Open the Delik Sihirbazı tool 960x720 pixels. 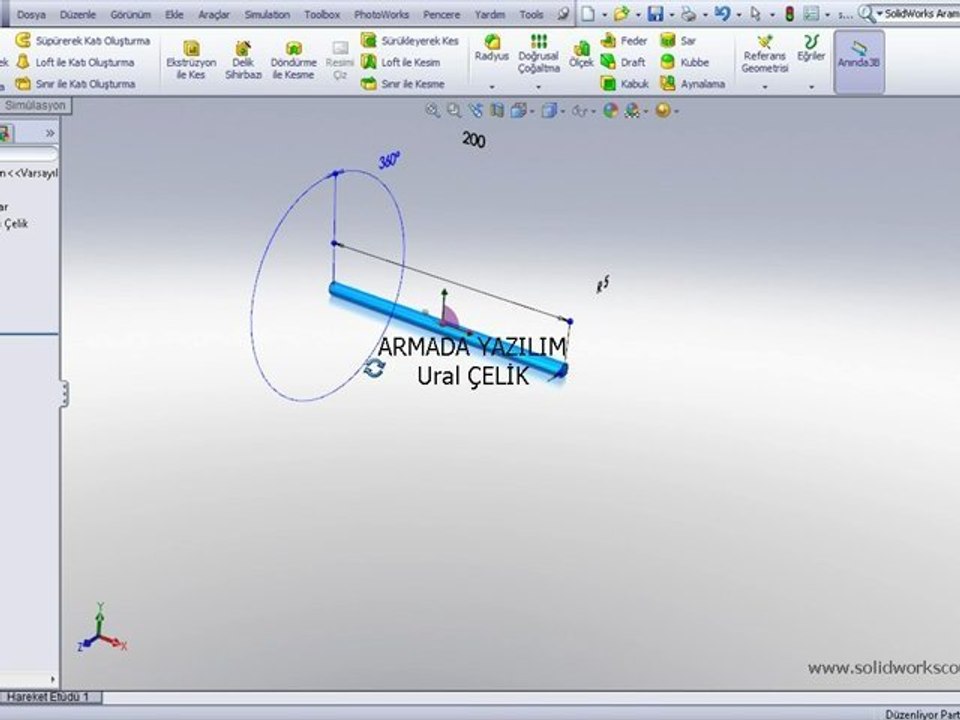click(243, 60)
